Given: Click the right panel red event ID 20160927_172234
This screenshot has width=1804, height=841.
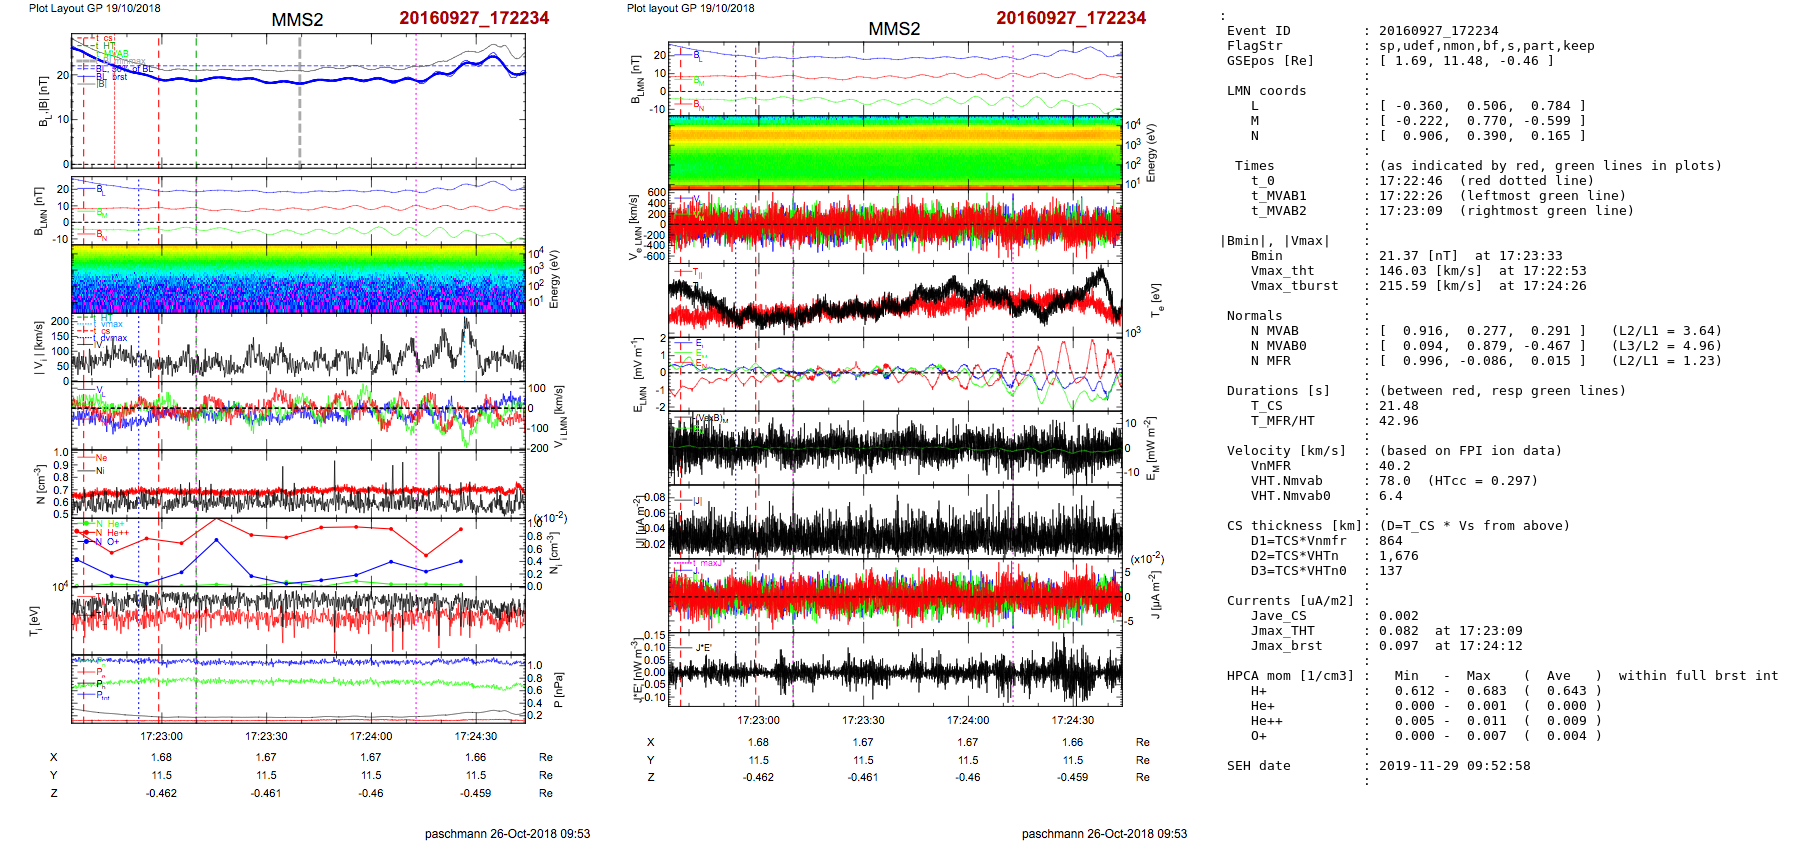Looking at the screenshot, I should (1070, 18).
